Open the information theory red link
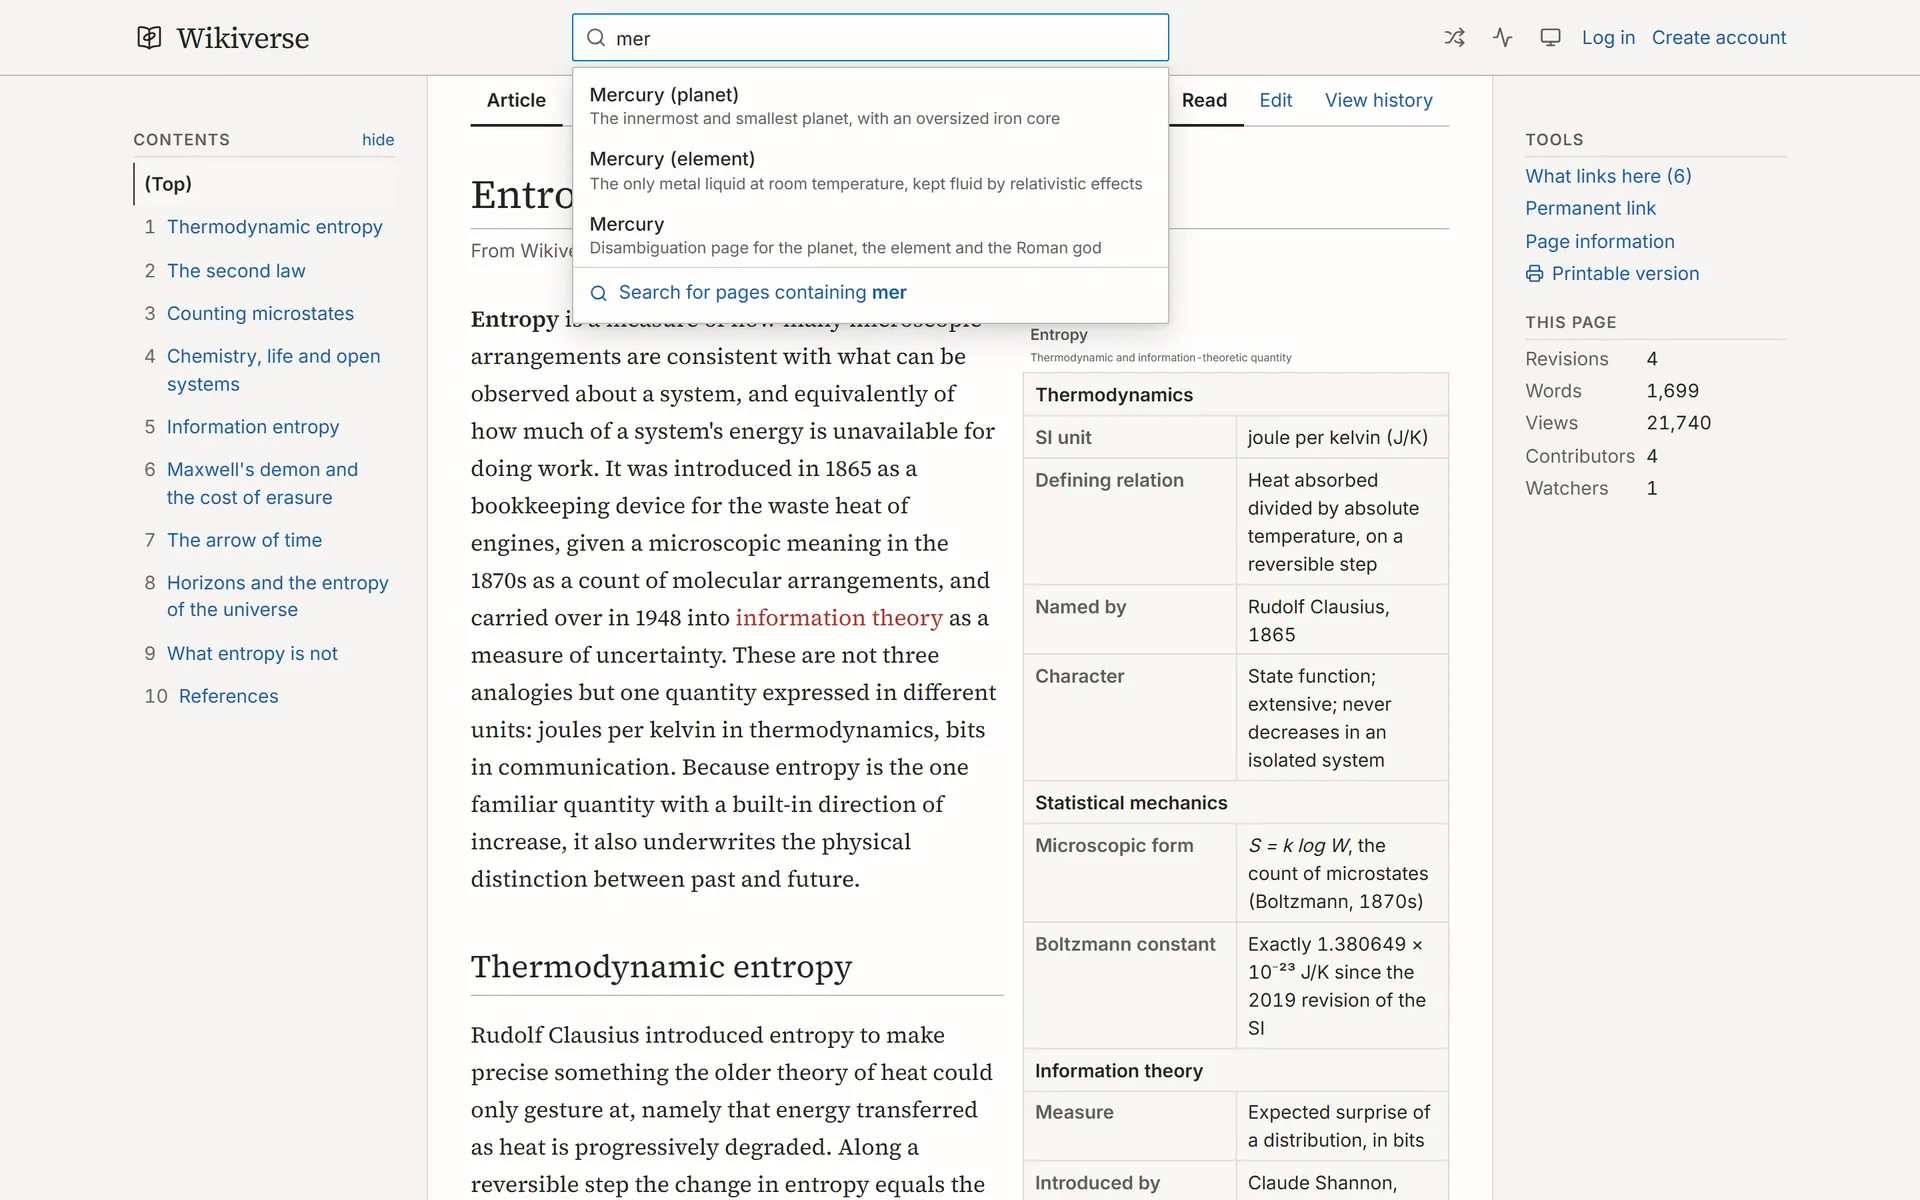This screenshot has width=1920, height=1200. 839,618
